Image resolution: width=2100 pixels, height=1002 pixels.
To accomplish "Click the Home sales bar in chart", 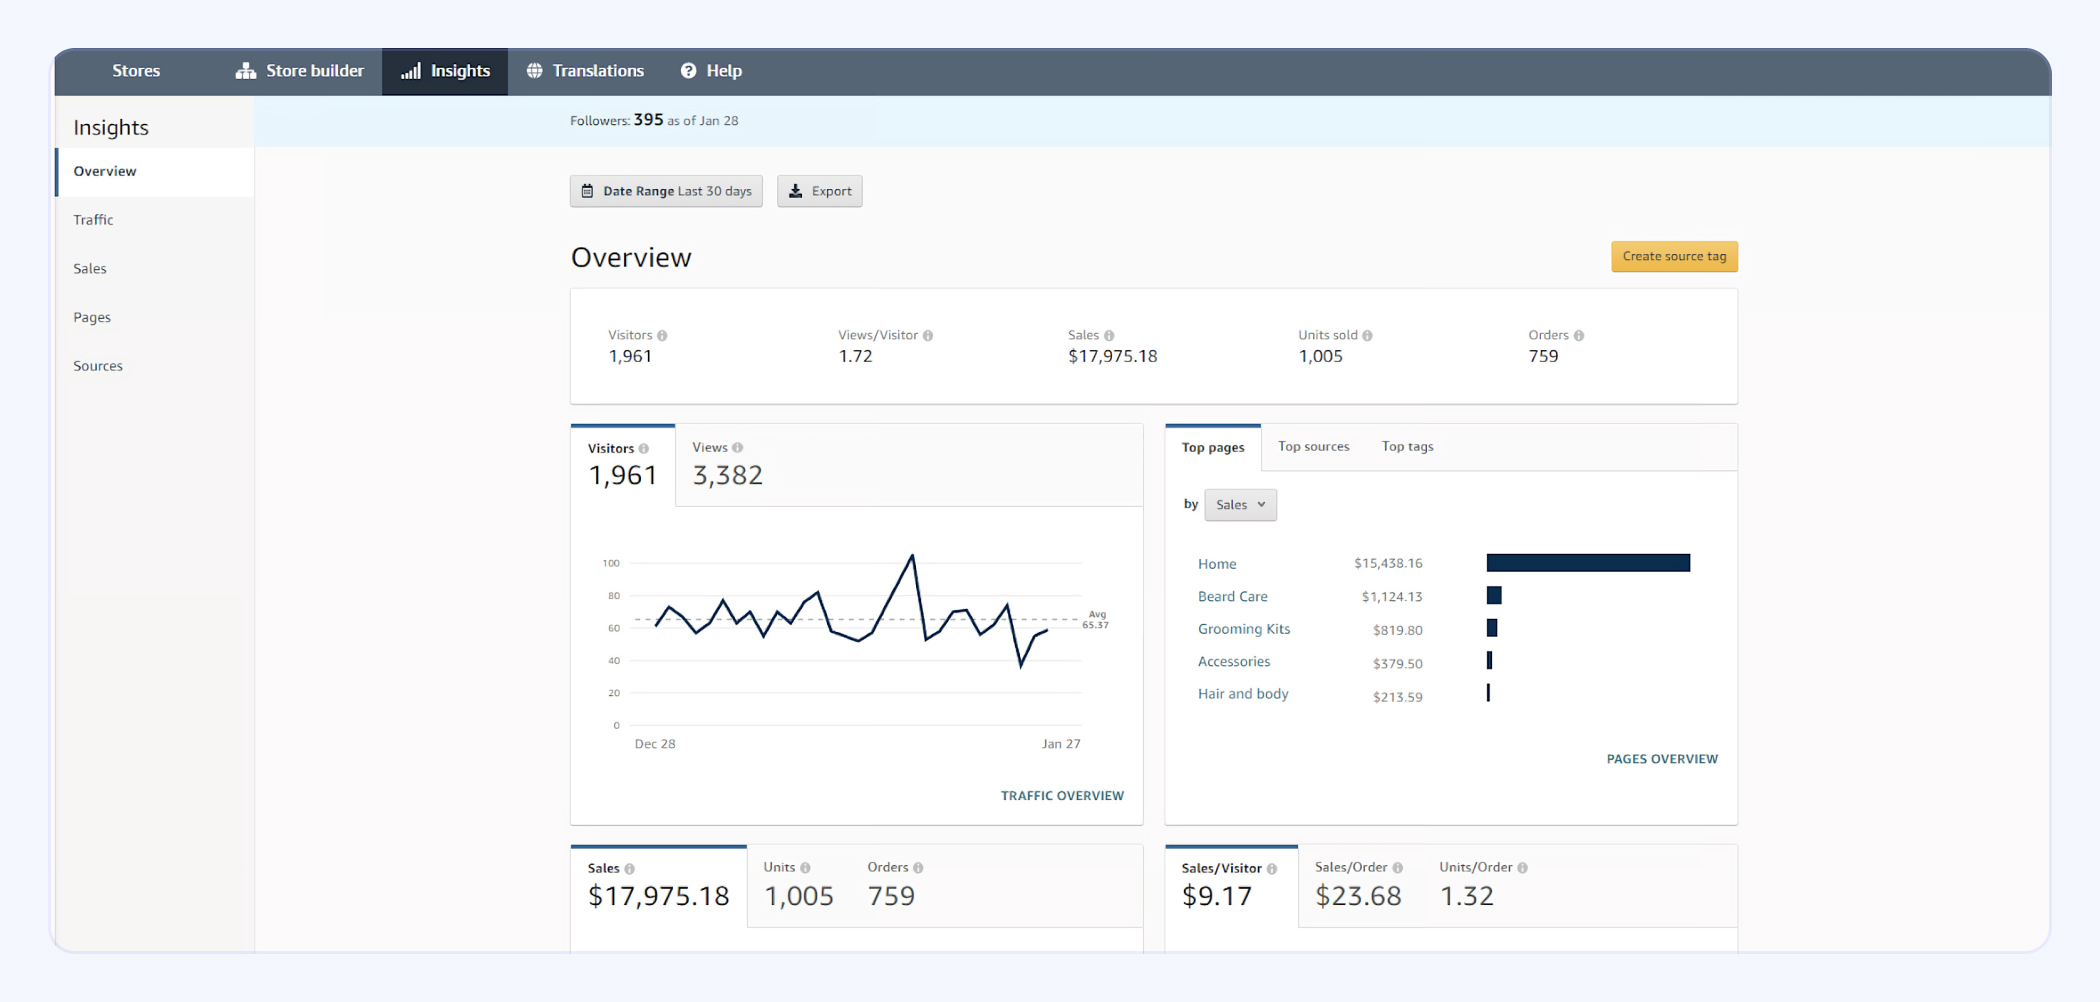I will pos(1588,563).
